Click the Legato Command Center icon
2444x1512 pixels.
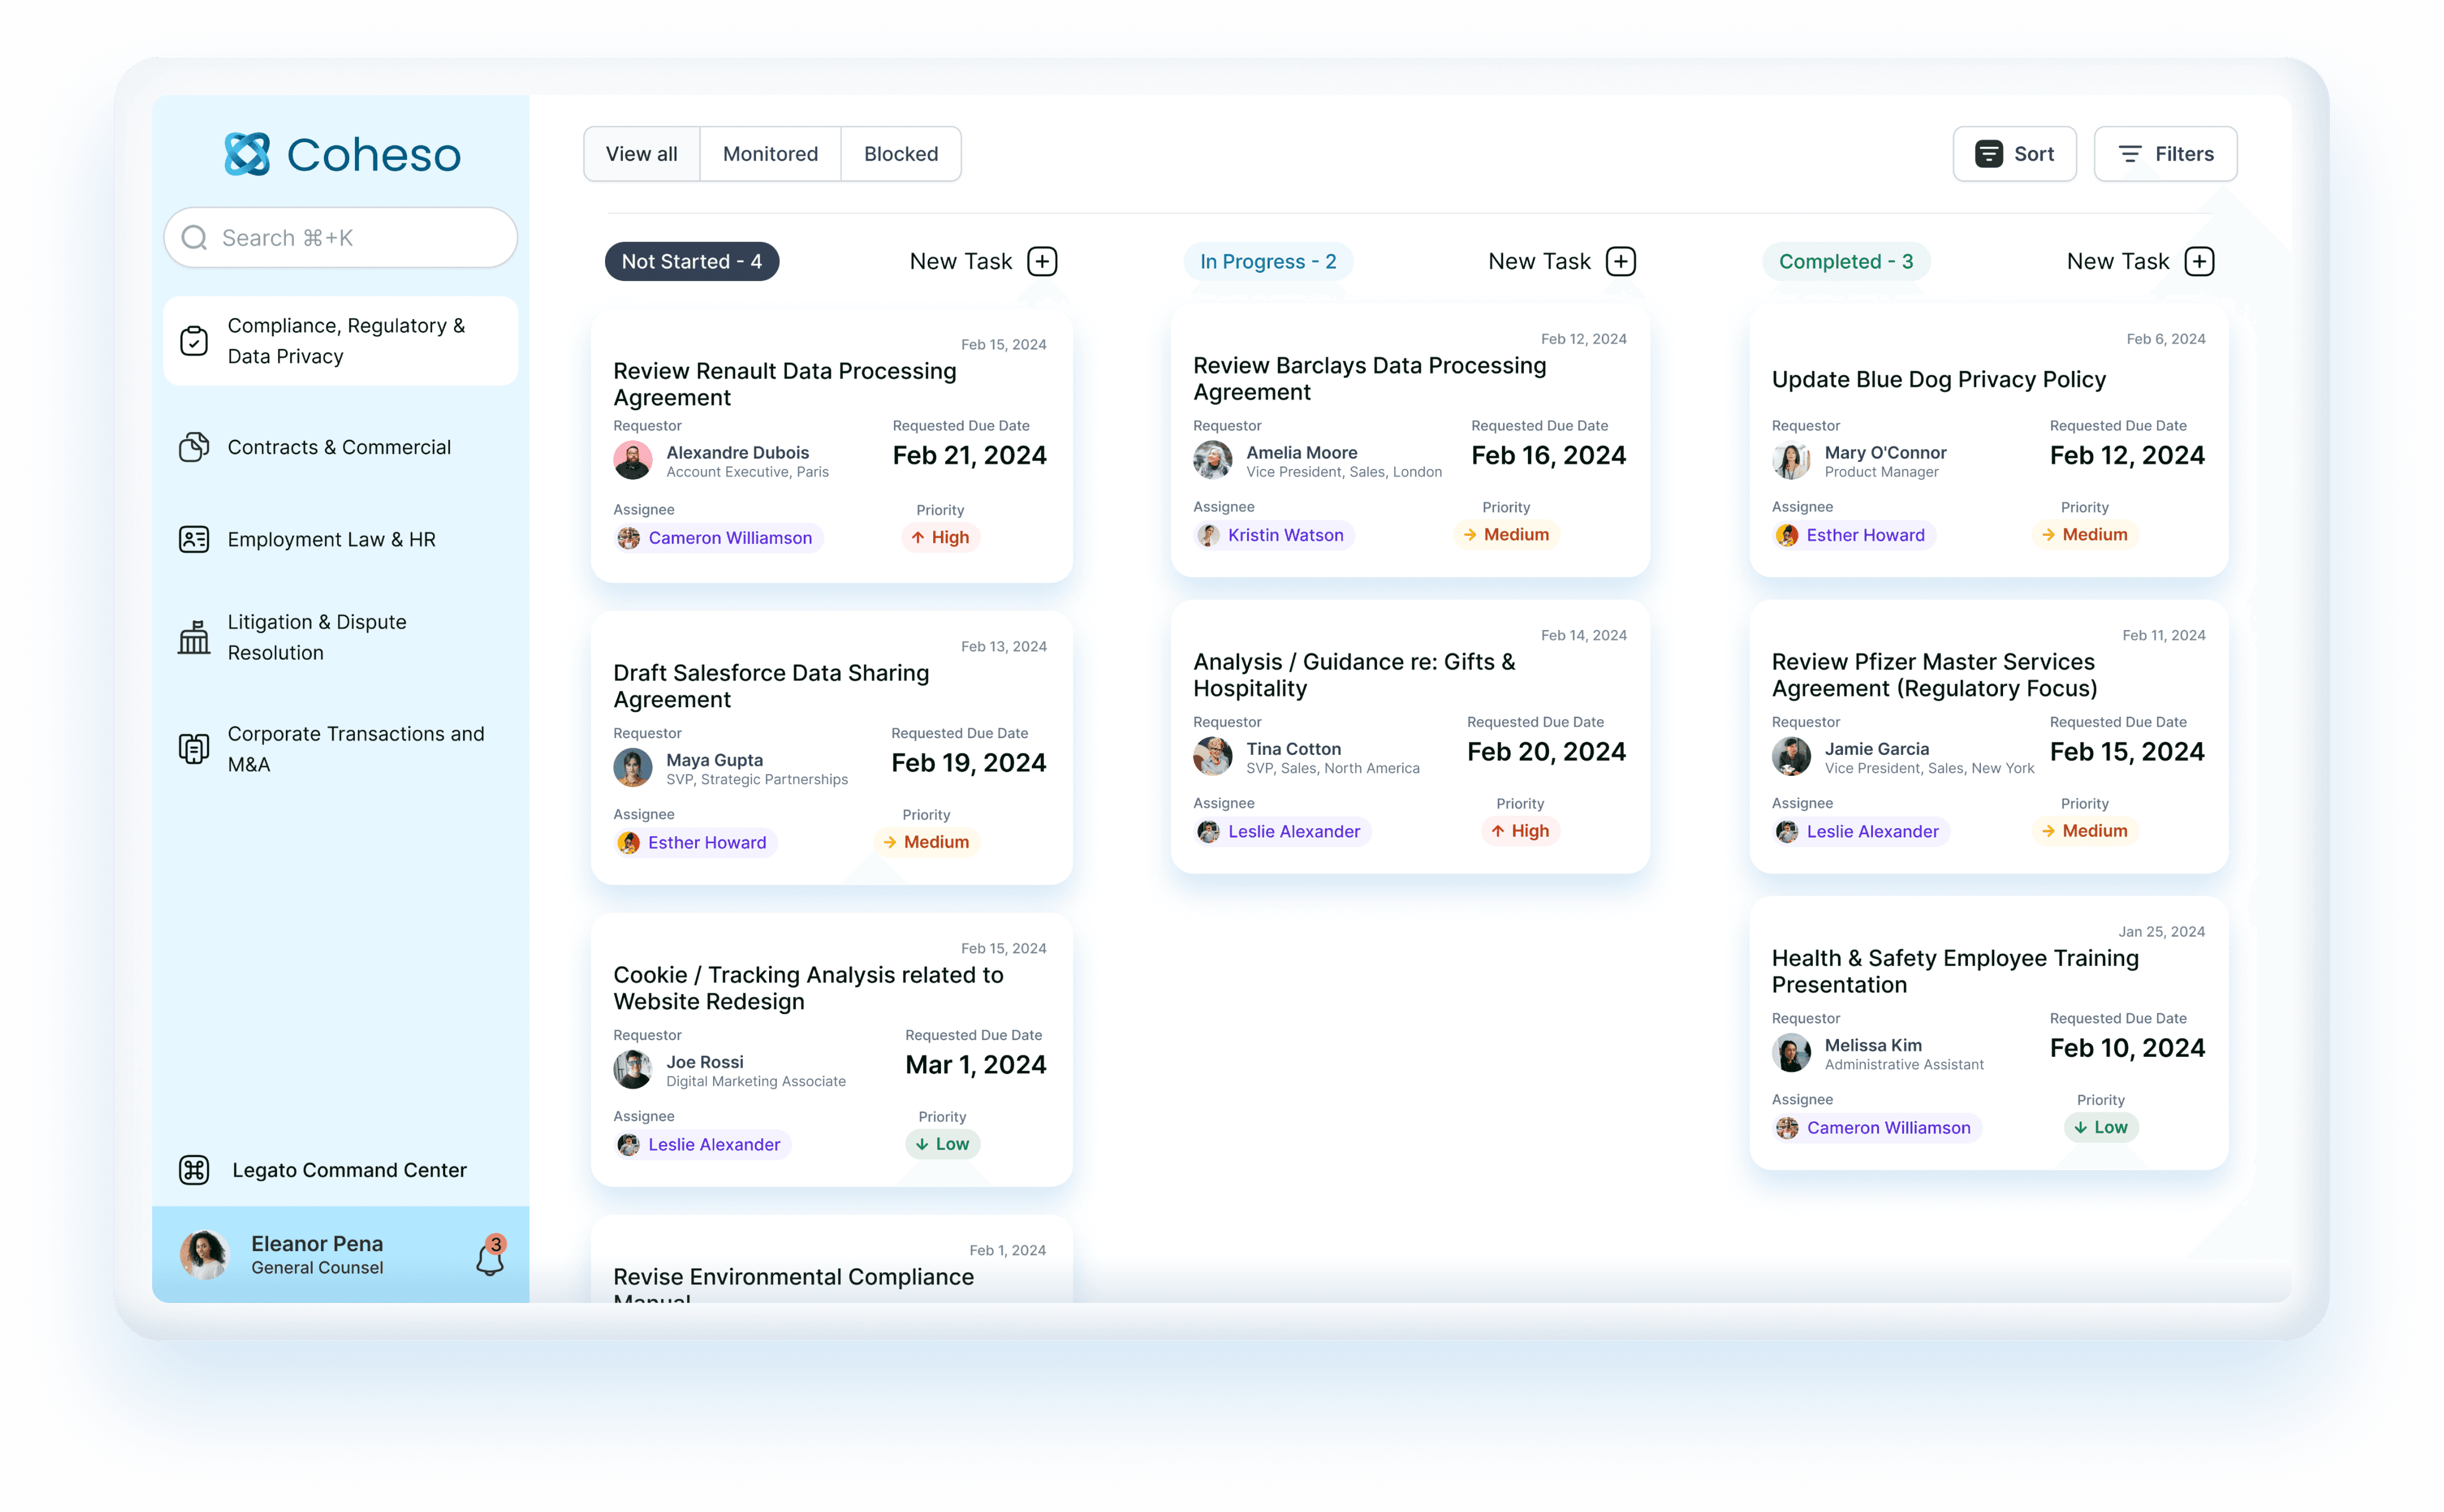(x=193, y=1169)
